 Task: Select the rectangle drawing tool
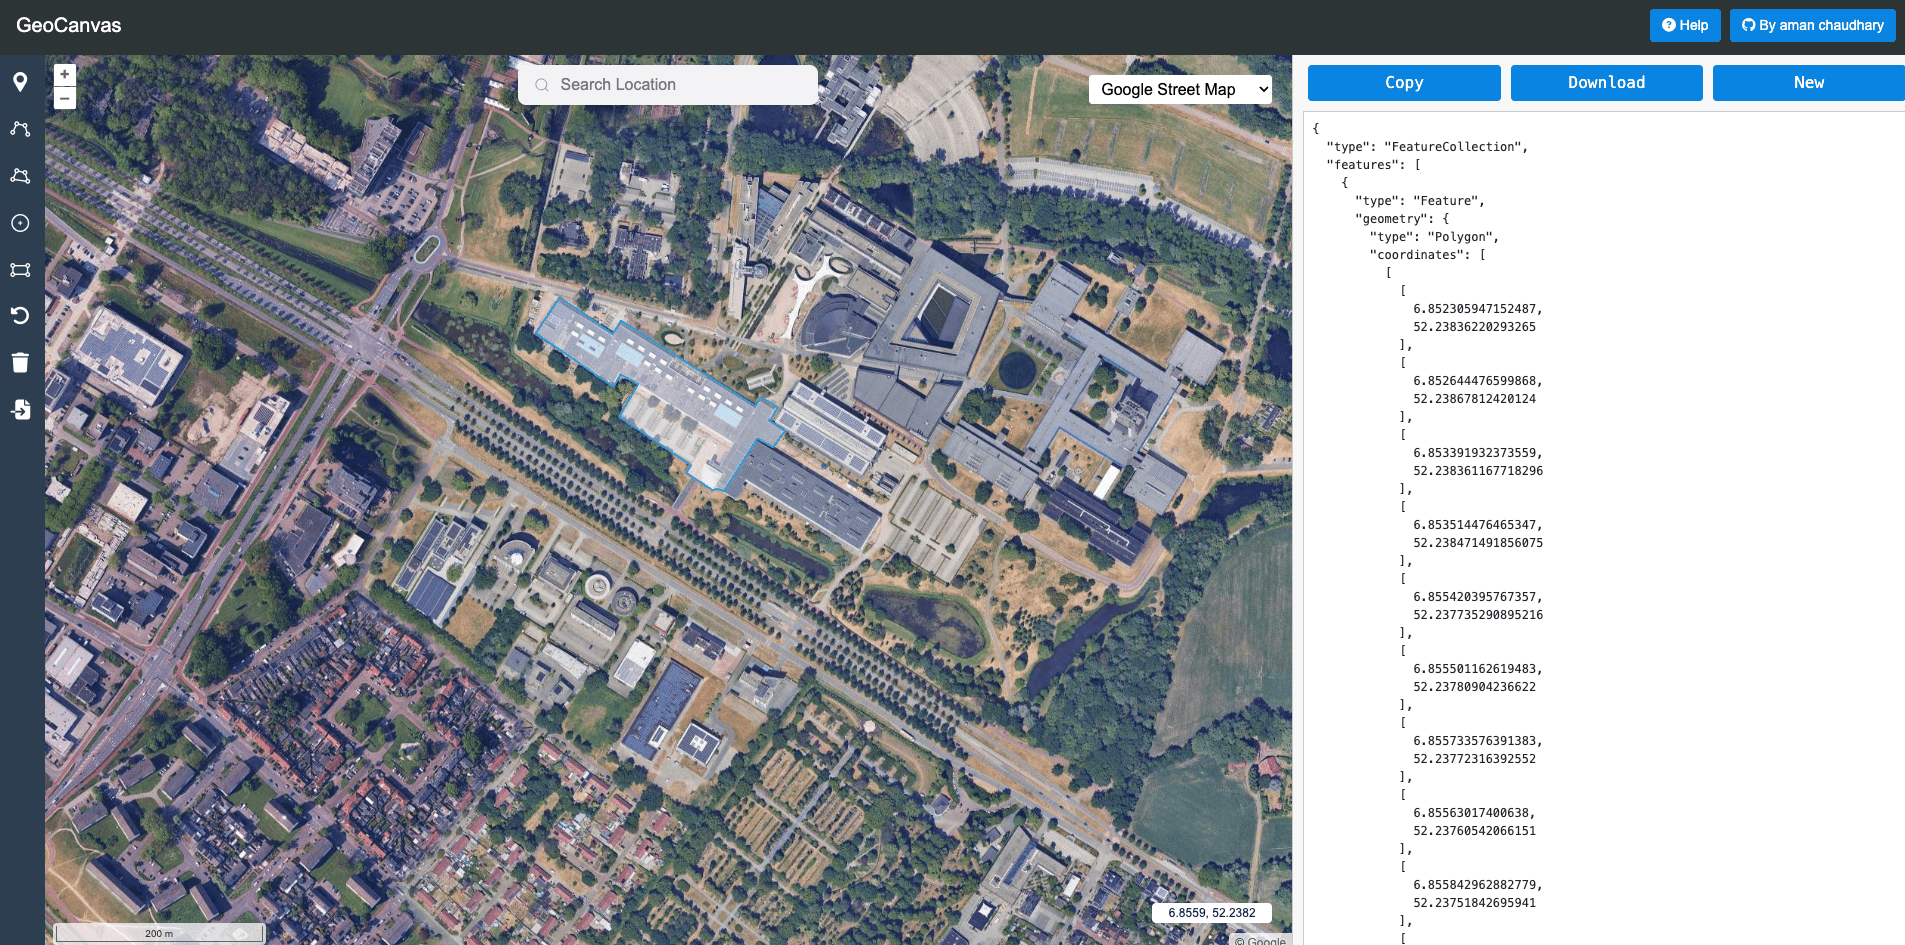pyautogui.click(x=20, y=270)
